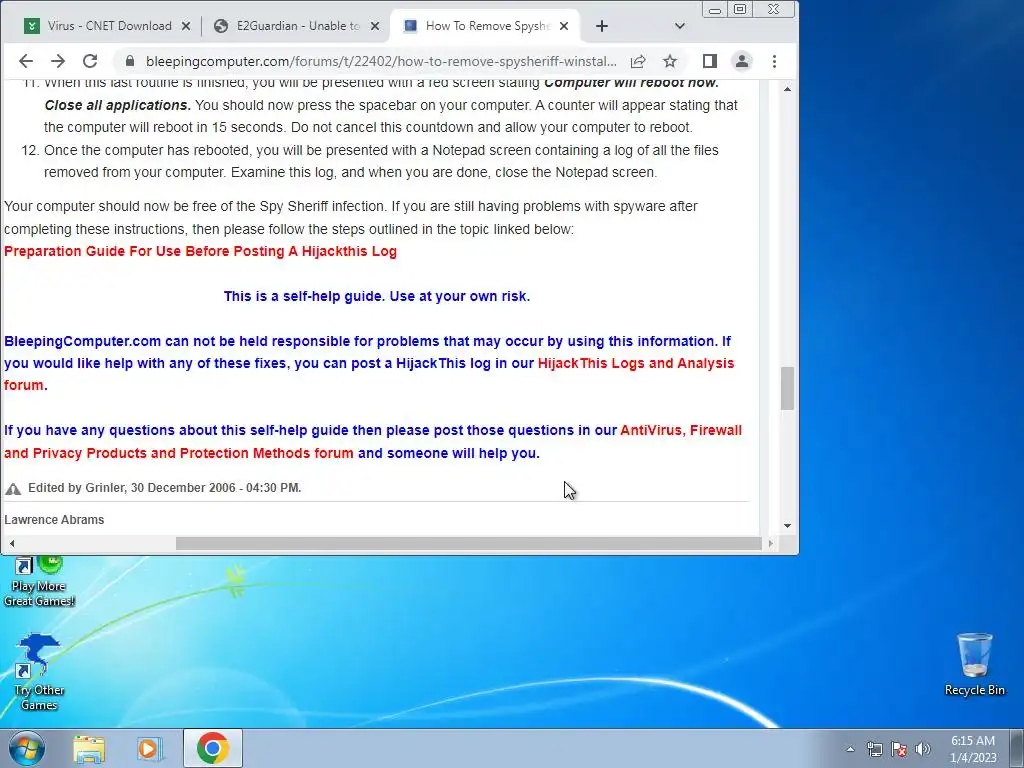Open HijackThis Logs and Analysis link
Screen dimensions: 1024x768
(x=370, y=374)
